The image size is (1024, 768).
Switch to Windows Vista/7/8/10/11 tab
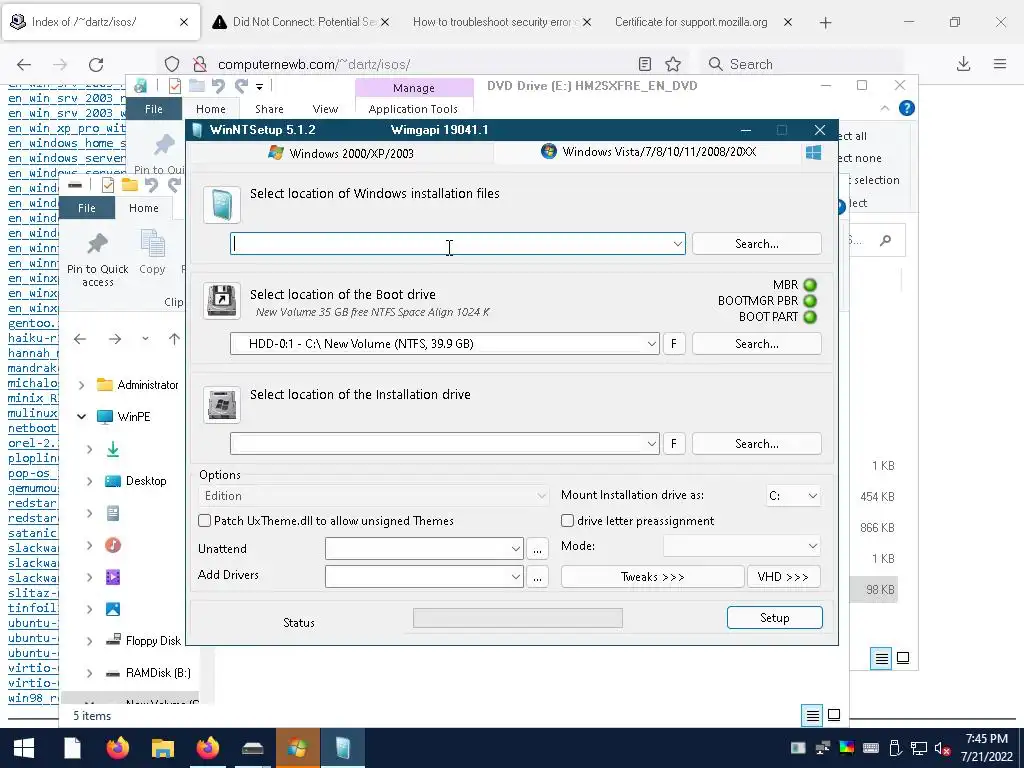[648, 152]
